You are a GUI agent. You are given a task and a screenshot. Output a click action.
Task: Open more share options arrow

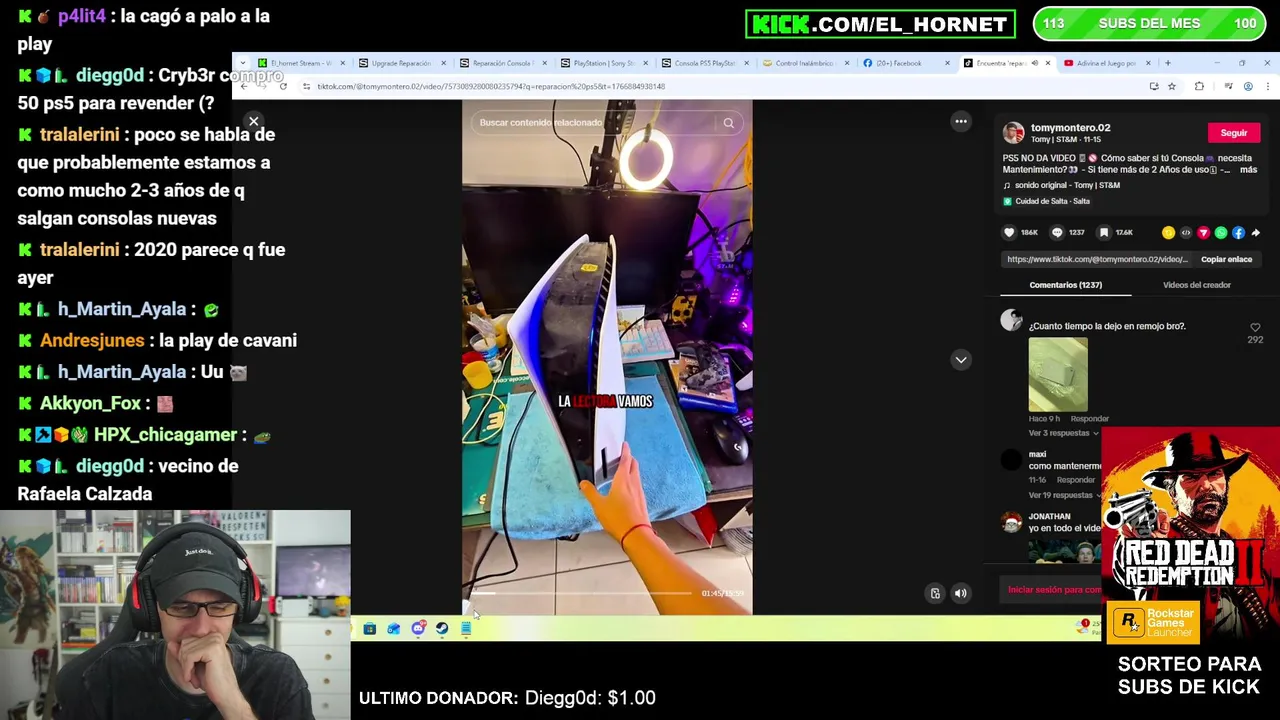[1256, 233]
